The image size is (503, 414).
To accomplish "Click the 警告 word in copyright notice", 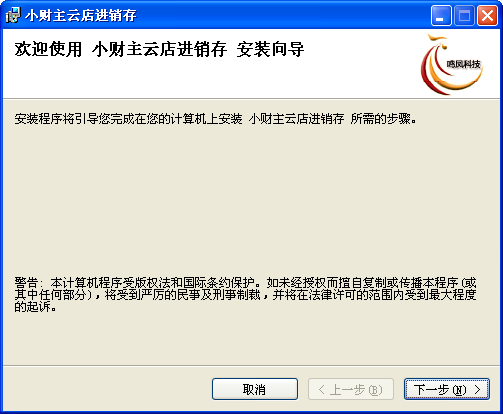I will click(x=26, y=283).
